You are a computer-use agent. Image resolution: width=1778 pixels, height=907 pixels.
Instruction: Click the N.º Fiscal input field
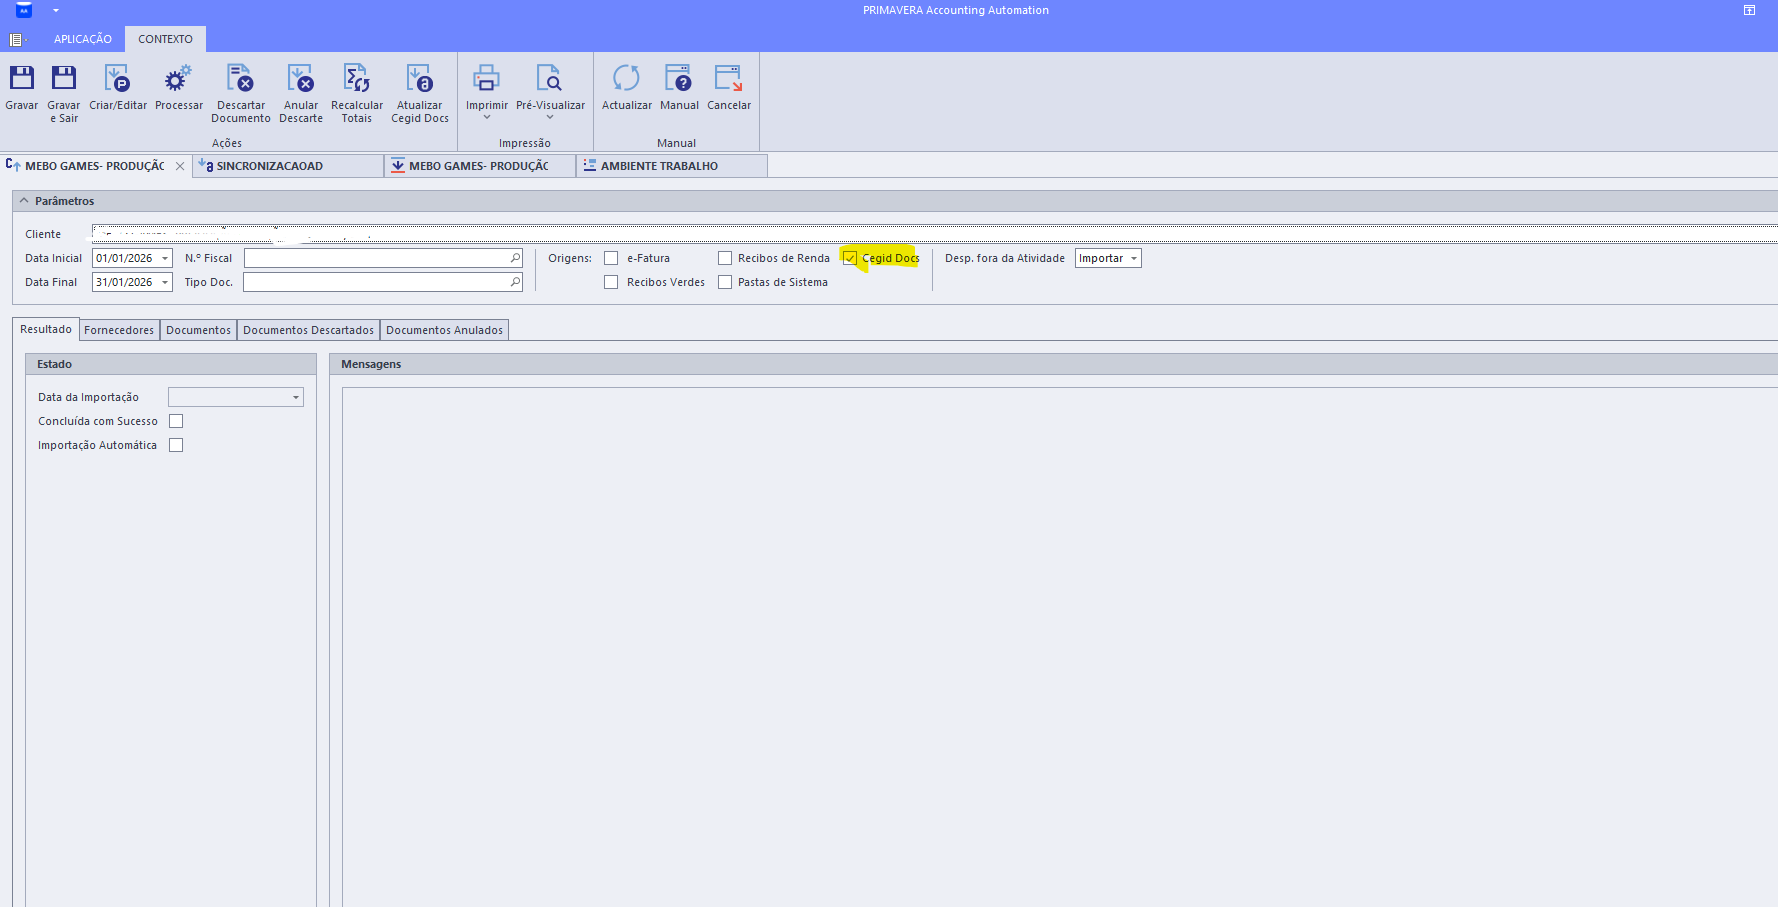377,258
